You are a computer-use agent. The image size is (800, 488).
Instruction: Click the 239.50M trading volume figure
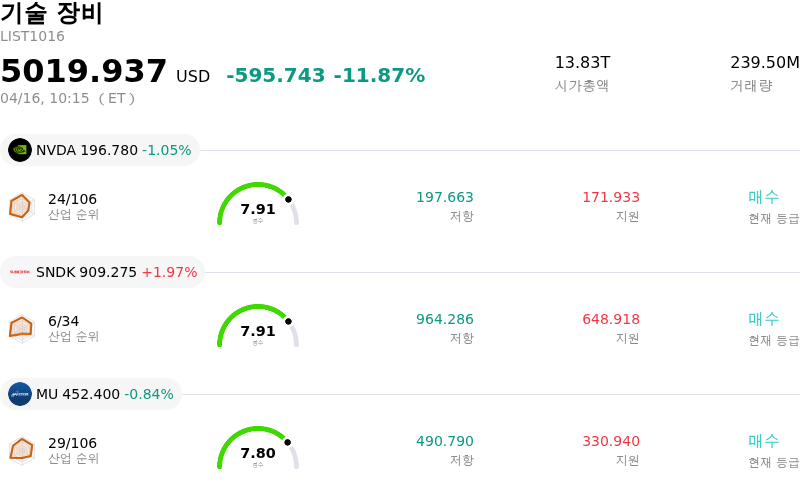[765, 63]
